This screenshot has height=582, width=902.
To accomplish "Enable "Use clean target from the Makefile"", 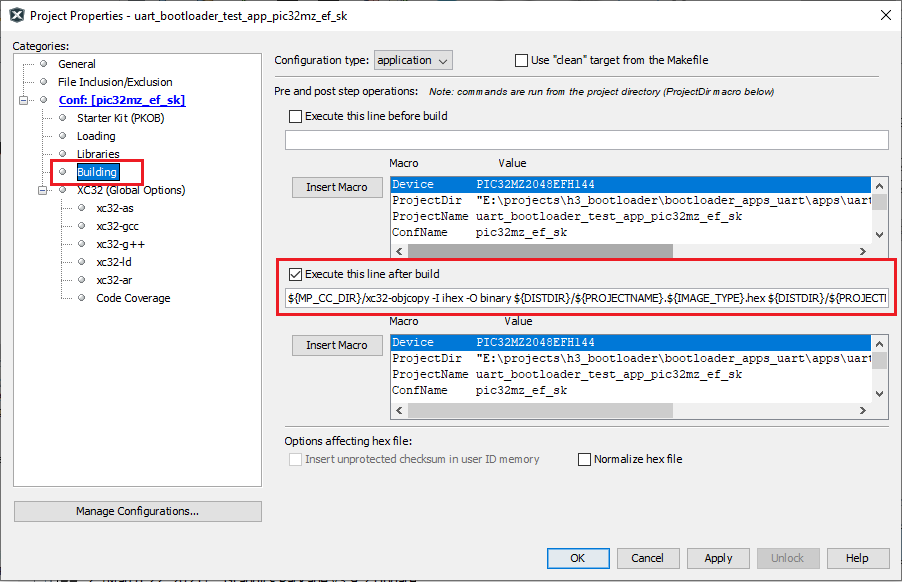I will (521, 60).
